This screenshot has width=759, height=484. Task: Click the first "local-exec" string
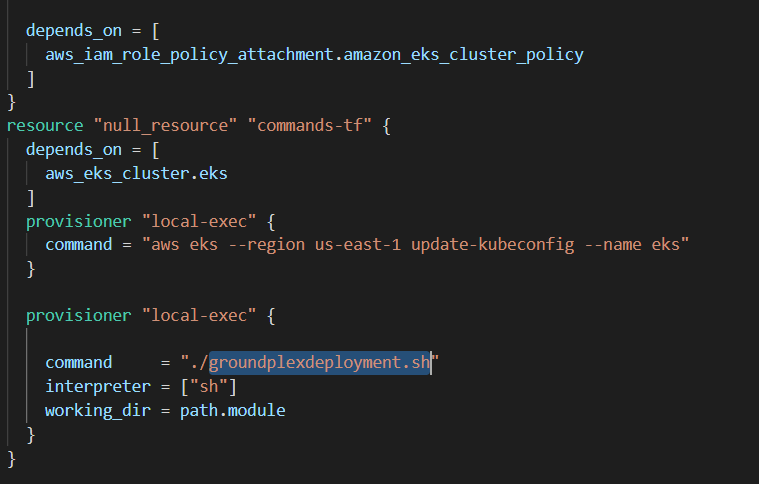click(199, 222)
